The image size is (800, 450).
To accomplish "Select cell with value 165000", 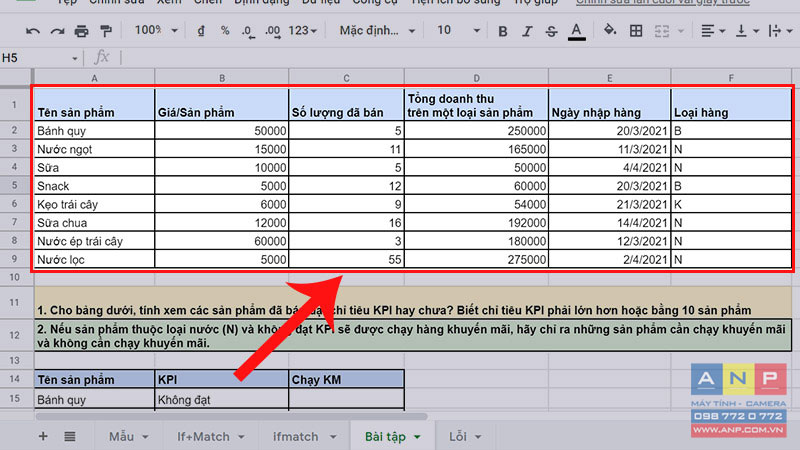I will point(477,149).
